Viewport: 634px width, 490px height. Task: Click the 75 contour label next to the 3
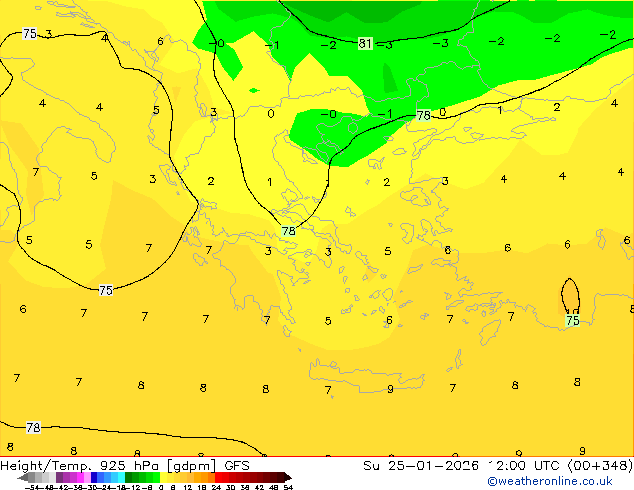(30, 33)
